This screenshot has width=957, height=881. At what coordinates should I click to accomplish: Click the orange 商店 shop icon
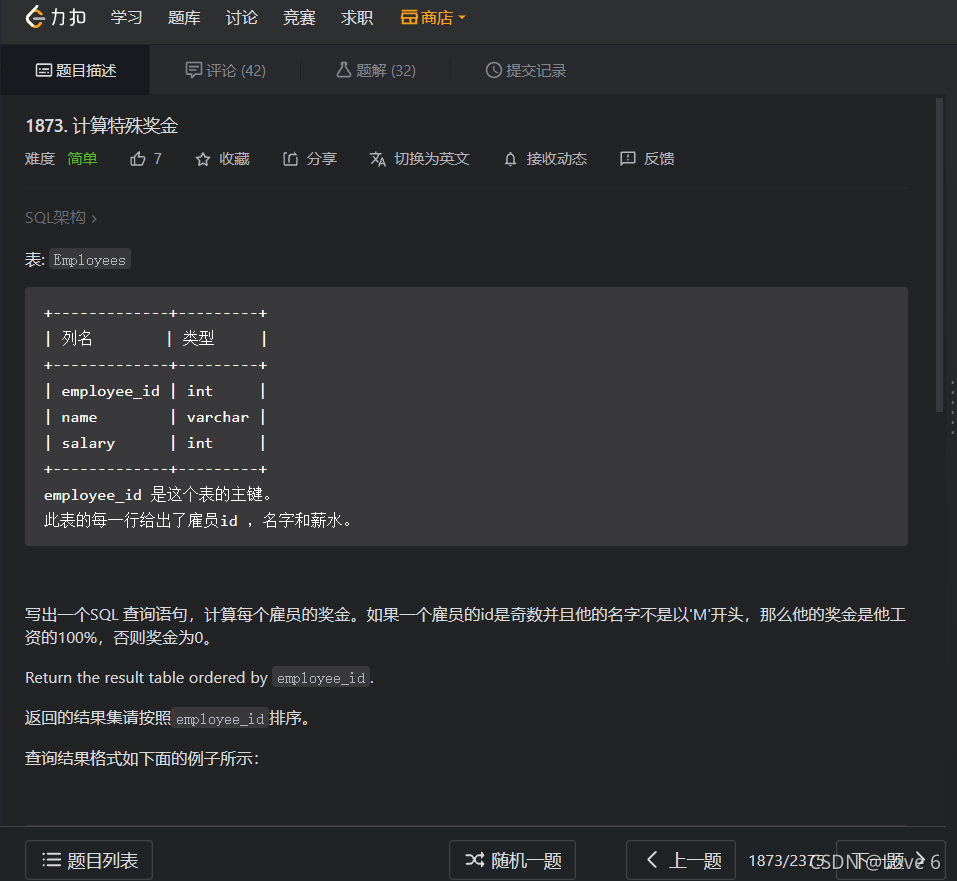click(x=409, y=18)
